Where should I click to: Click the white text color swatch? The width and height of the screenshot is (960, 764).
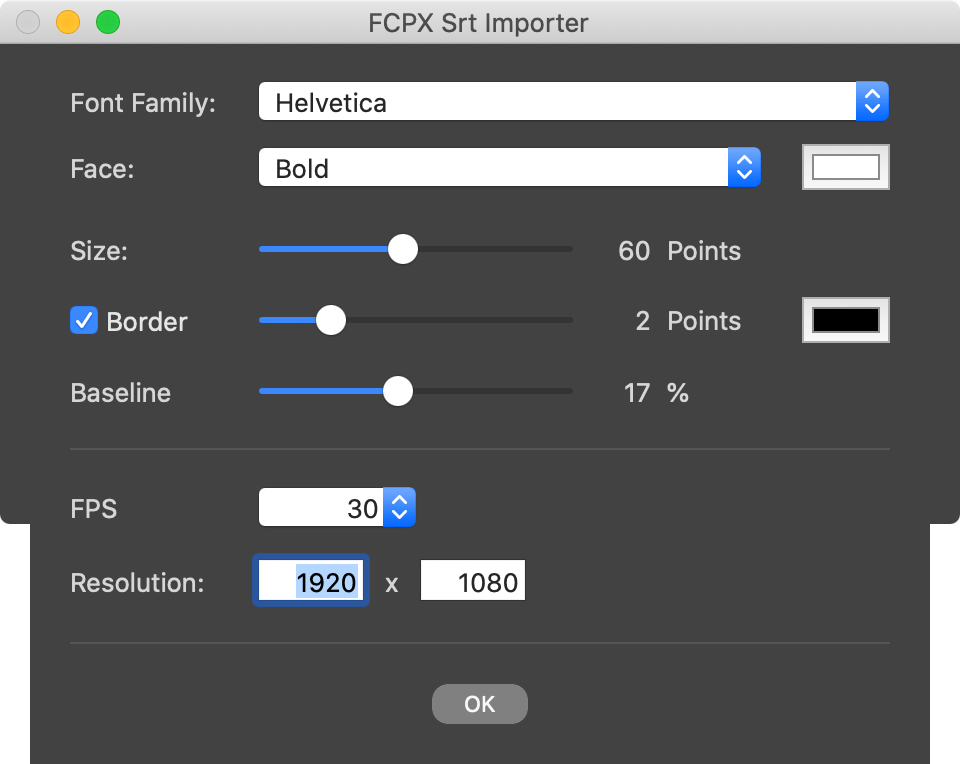[845, 168]
